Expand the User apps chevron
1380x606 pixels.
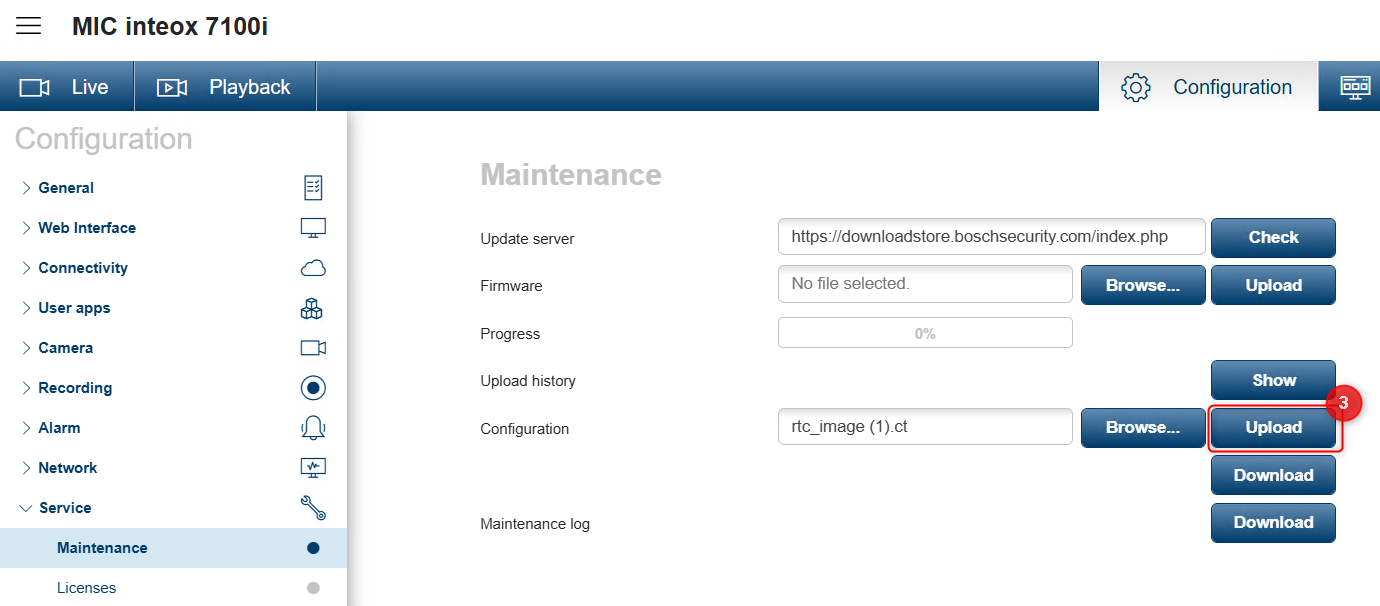click(x=26, y=308)
